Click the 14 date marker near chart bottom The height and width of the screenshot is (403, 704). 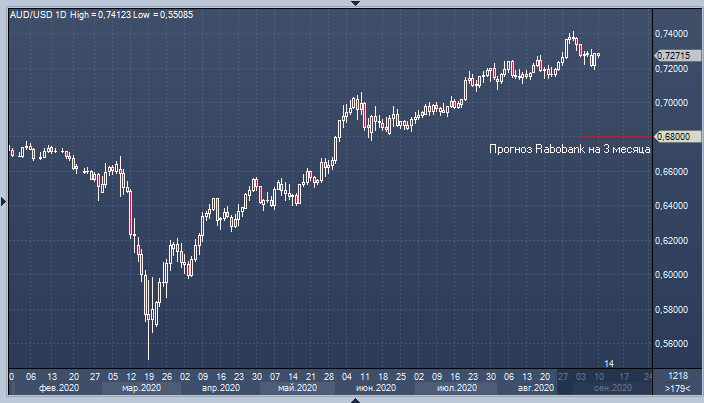(x=608, y=362)
